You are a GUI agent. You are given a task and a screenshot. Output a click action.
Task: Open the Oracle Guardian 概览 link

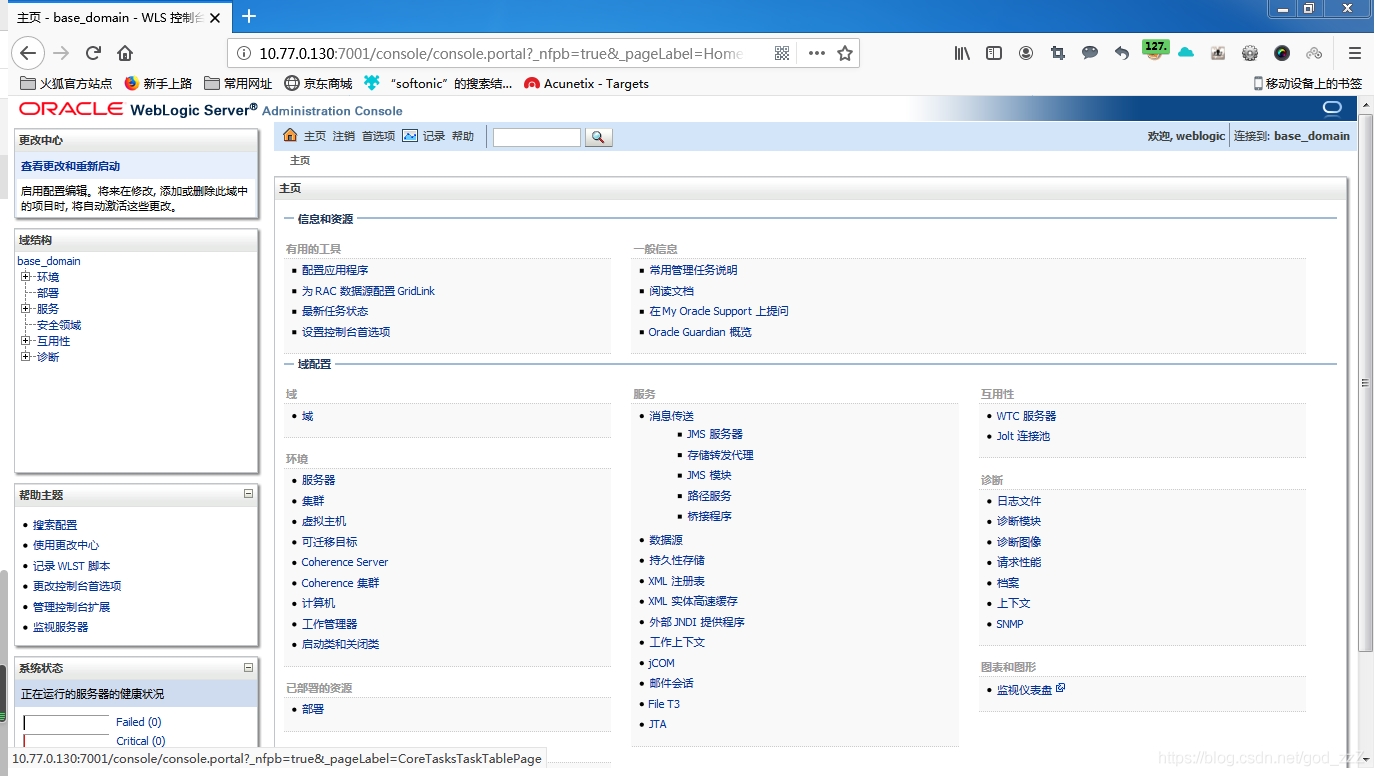(700, 332)
